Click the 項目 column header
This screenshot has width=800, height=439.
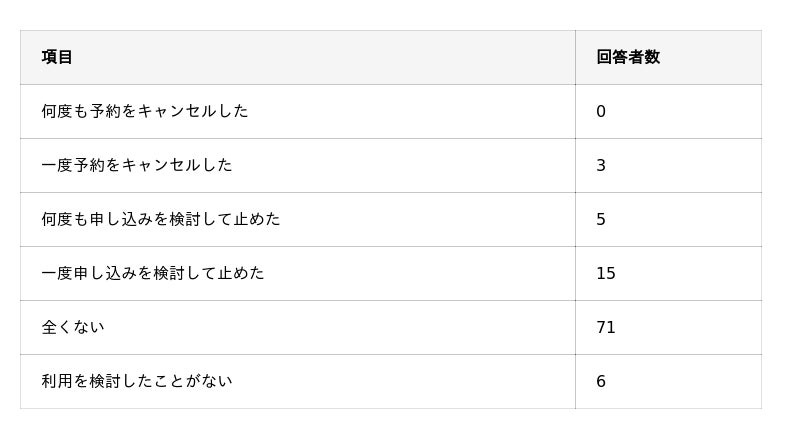pyautogui.click(x=57, y=57)
